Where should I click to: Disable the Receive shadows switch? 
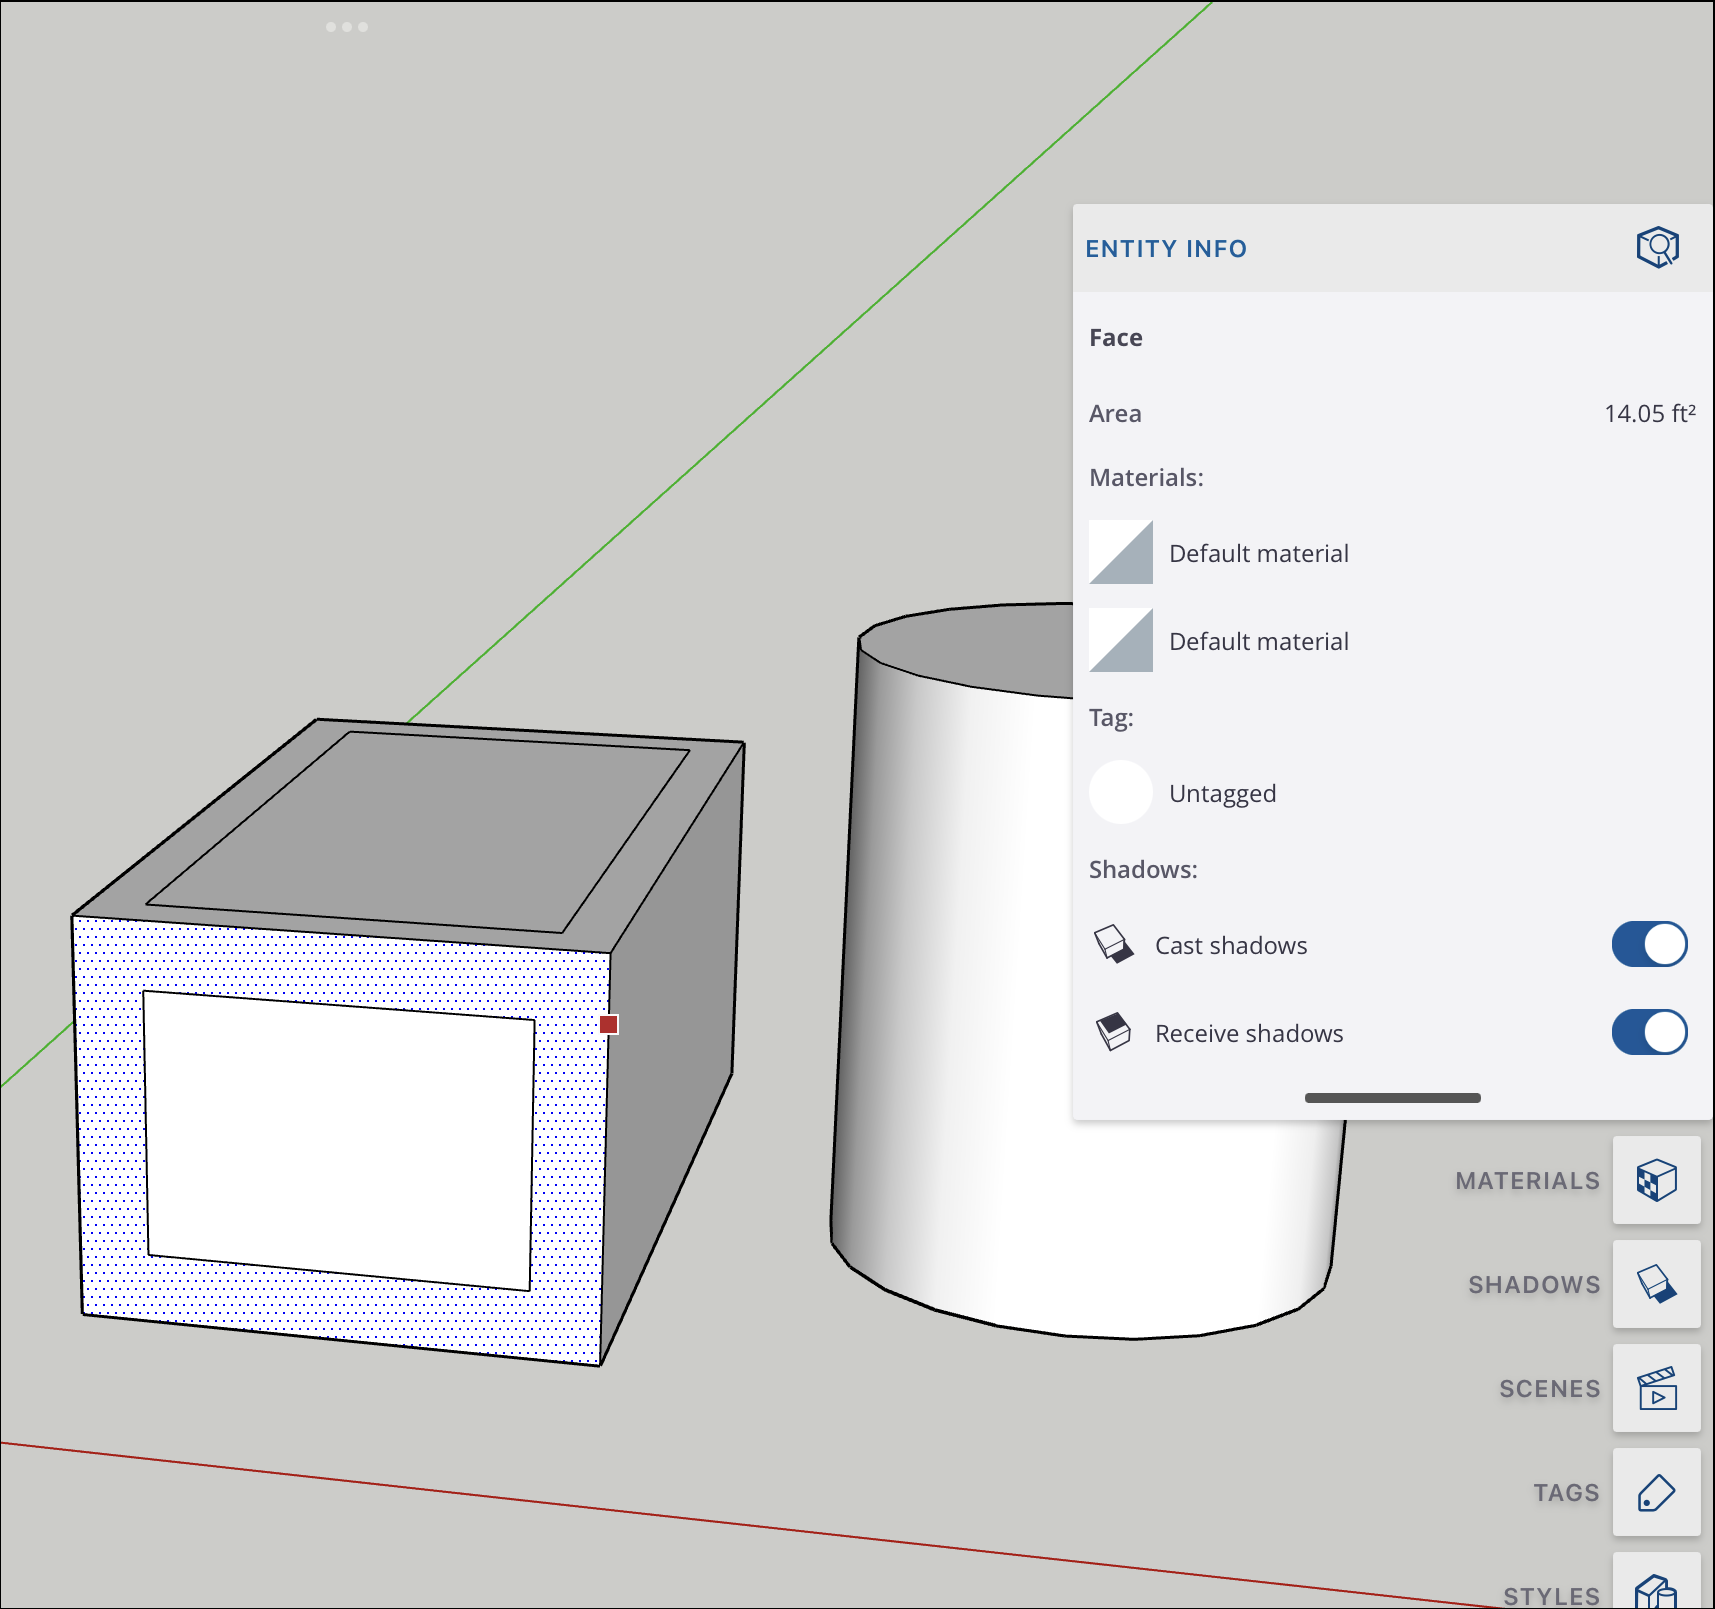pyautogui.click(x=1649, y=1032)
